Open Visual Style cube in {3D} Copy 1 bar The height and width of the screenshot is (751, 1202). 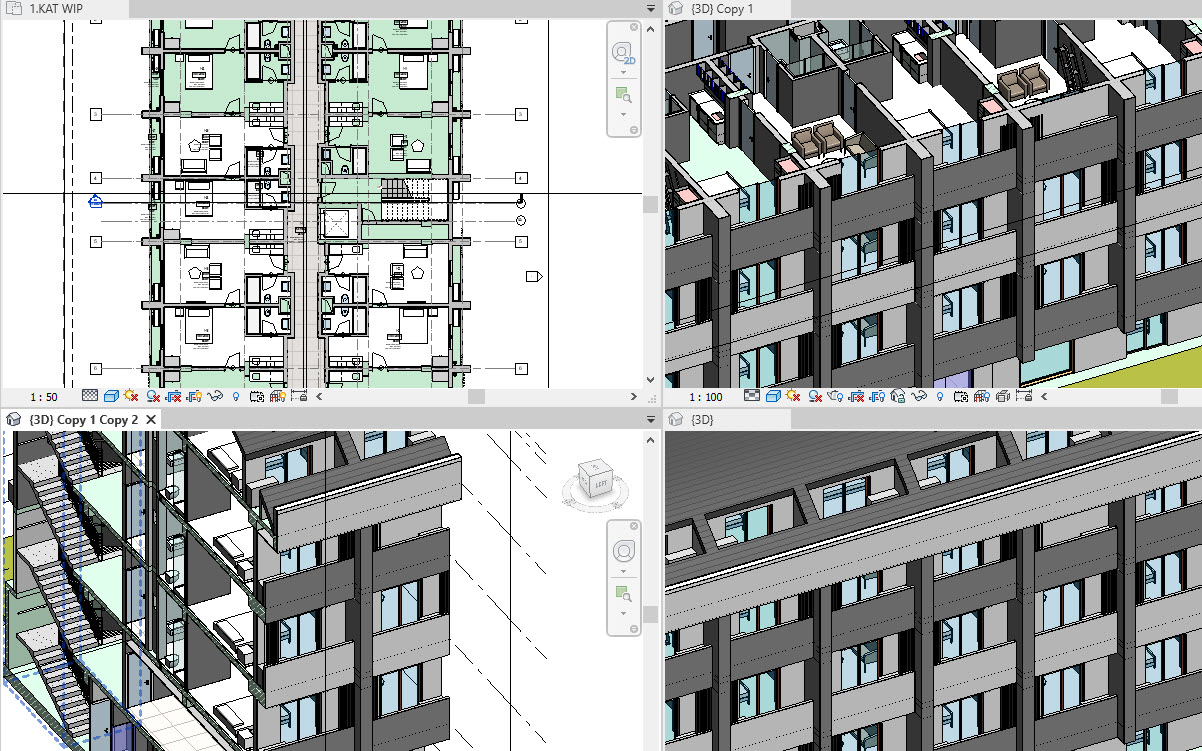click(x=773, y=397)
